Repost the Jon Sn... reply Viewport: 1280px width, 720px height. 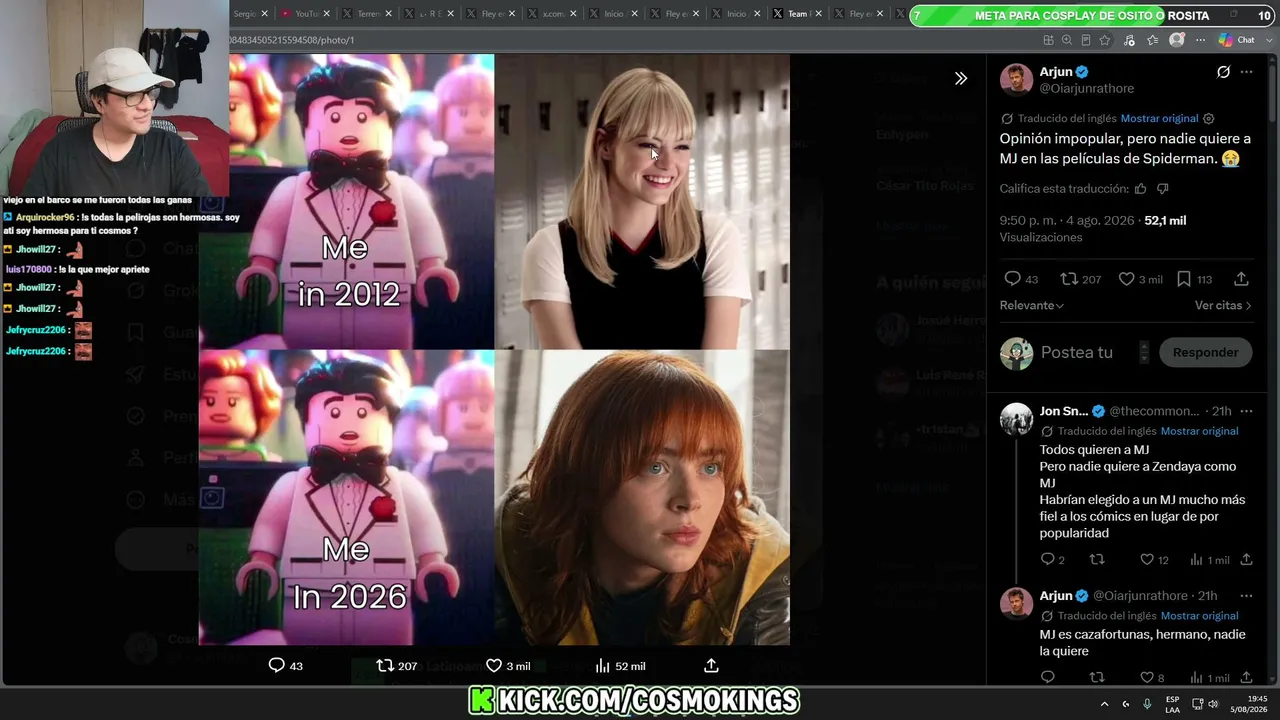(1097, 560)
